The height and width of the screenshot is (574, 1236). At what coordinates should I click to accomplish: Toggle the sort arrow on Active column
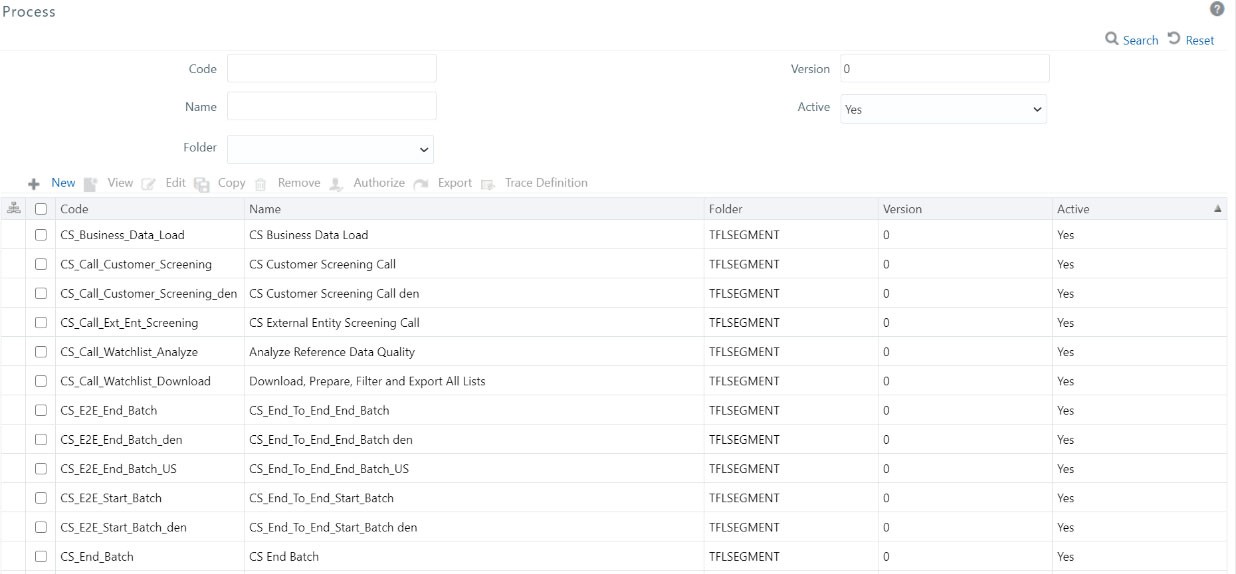tap(1218, 209)
